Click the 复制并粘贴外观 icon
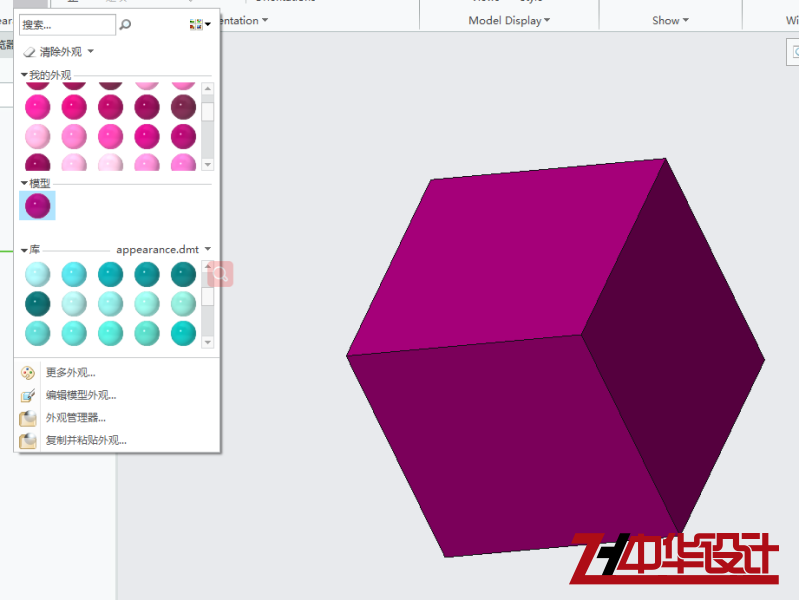The height and width of the screenshot is (600, 799). click(28, 440)
